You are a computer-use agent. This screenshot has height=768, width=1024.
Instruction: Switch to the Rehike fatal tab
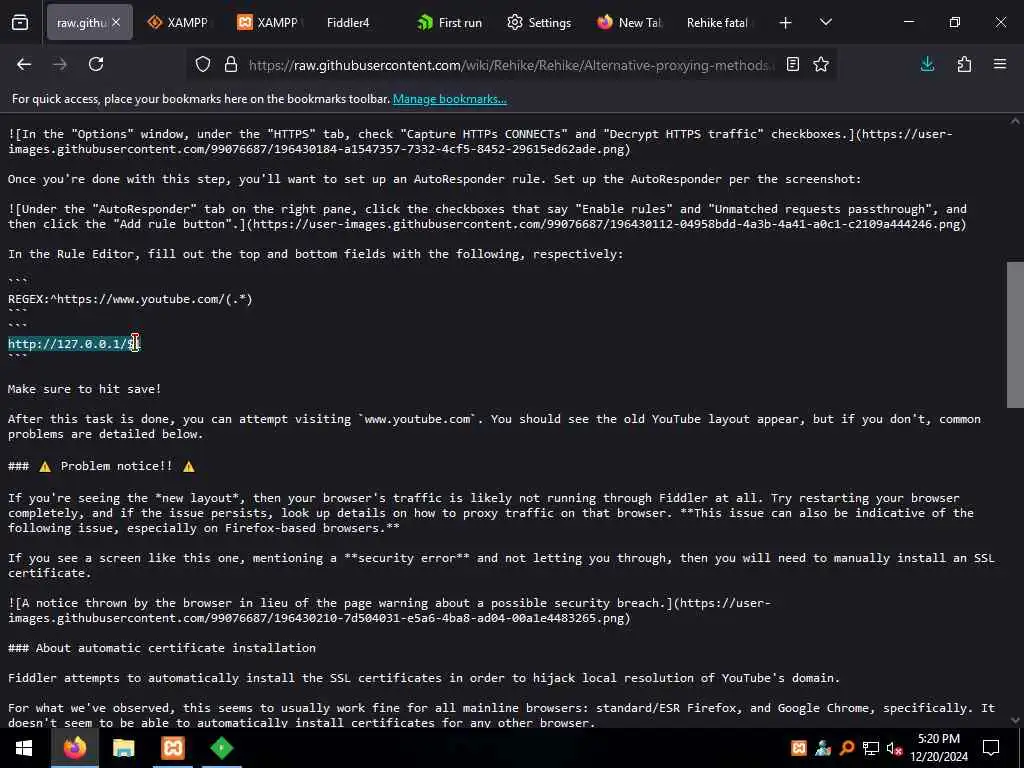[x=718, y=23]
